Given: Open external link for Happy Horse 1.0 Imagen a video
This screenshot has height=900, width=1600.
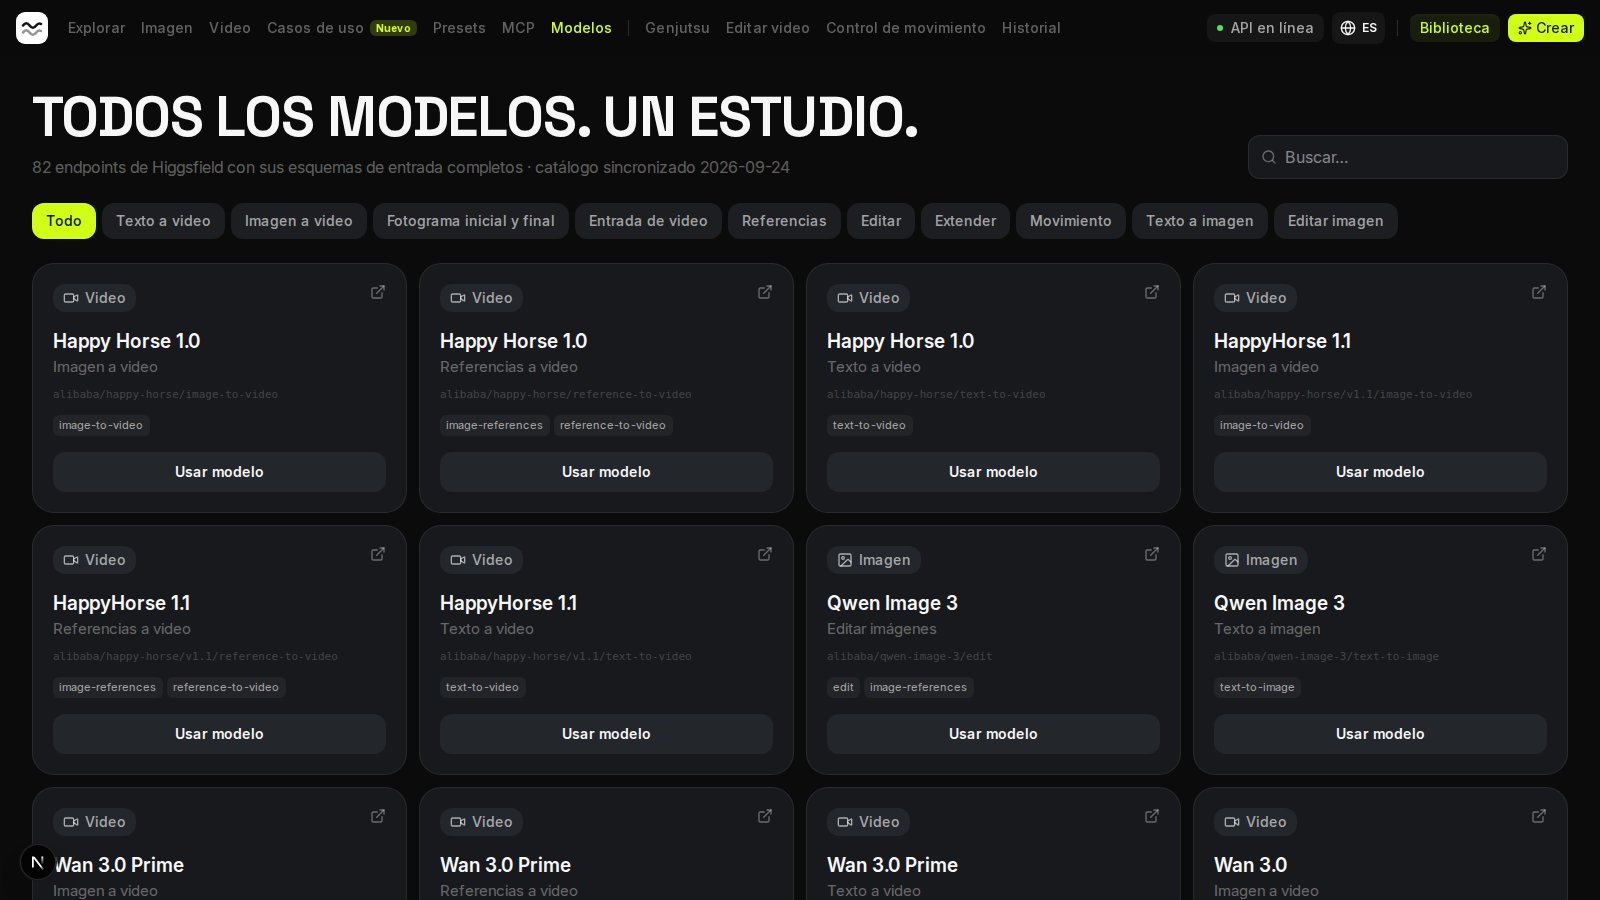Looking at the screenshot, I should 378,292.
